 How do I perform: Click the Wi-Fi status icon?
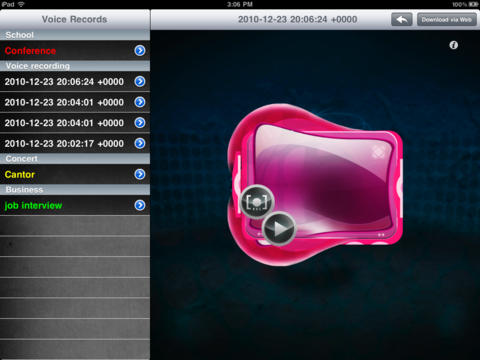(21, 4)
